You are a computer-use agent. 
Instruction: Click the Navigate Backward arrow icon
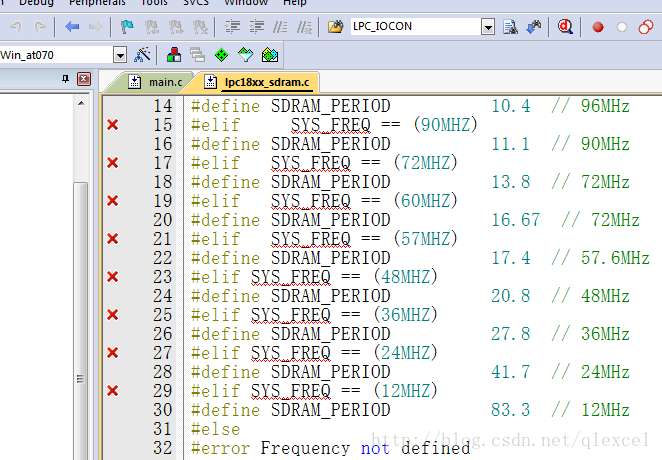(72, 27)
